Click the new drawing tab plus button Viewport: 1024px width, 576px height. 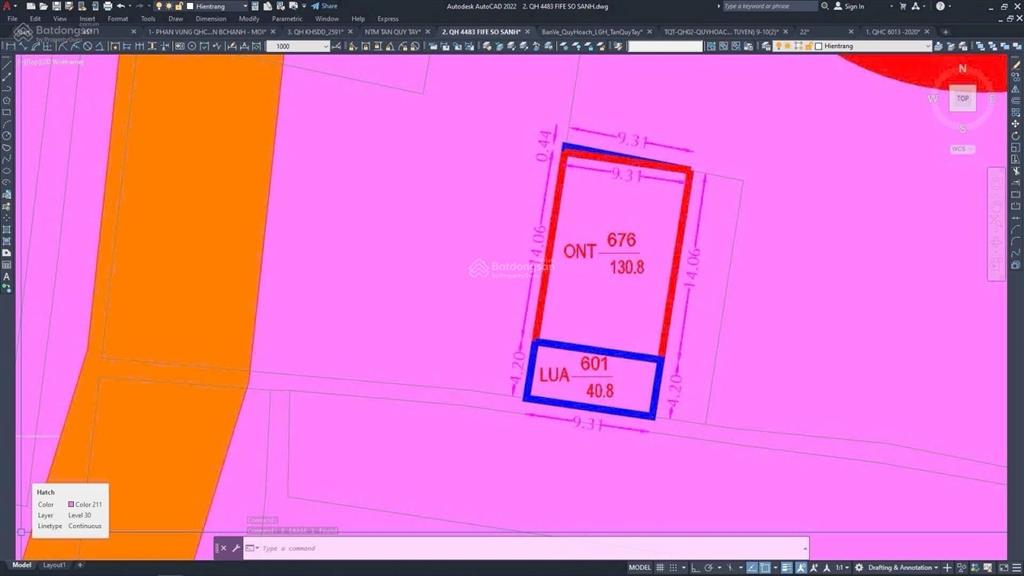click(x=945, y=31)
